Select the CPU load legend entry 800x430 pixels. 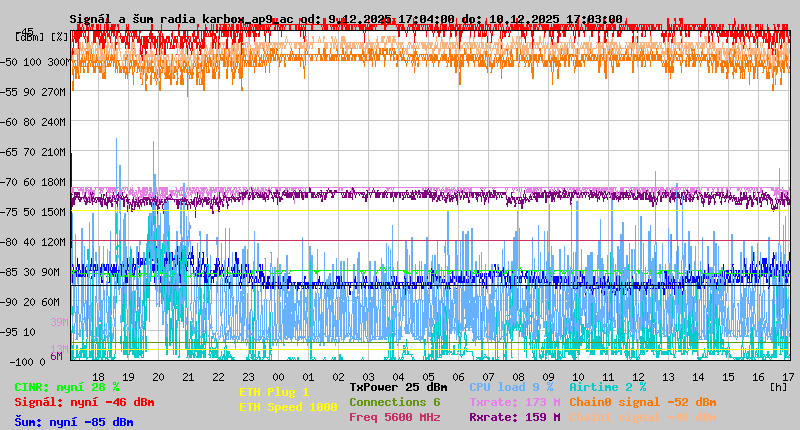point(511,387)
